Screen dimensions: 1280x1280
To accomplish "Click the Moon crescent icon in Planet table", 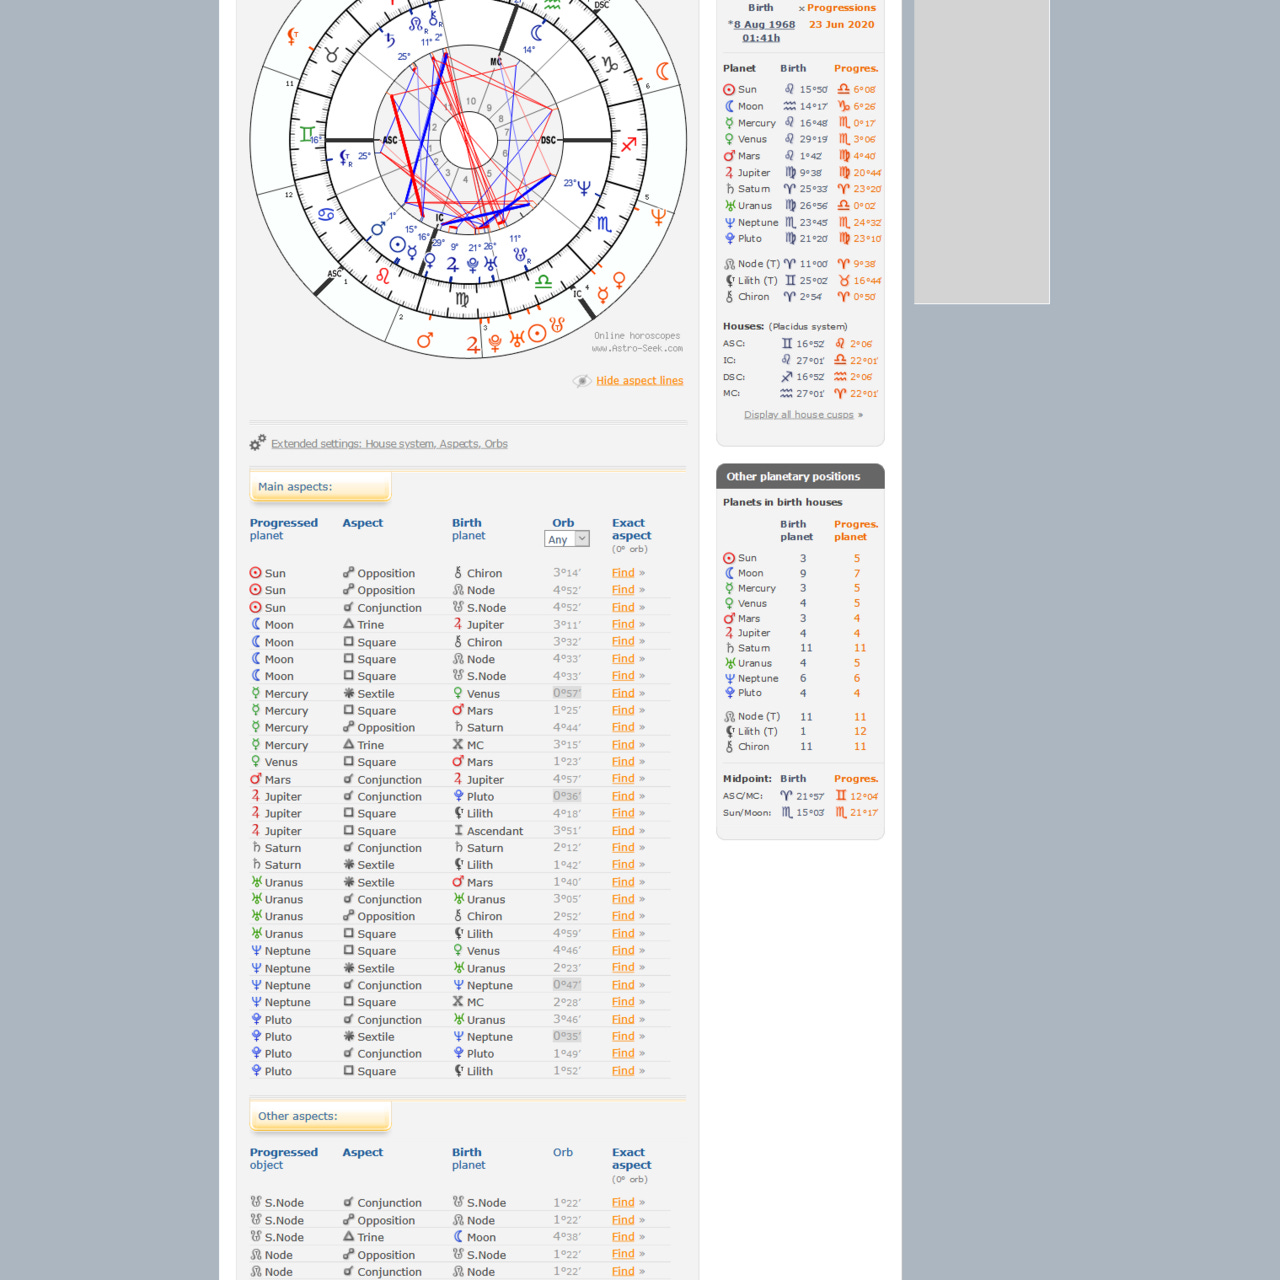I will pyautogui.click(x=729, y=106).
